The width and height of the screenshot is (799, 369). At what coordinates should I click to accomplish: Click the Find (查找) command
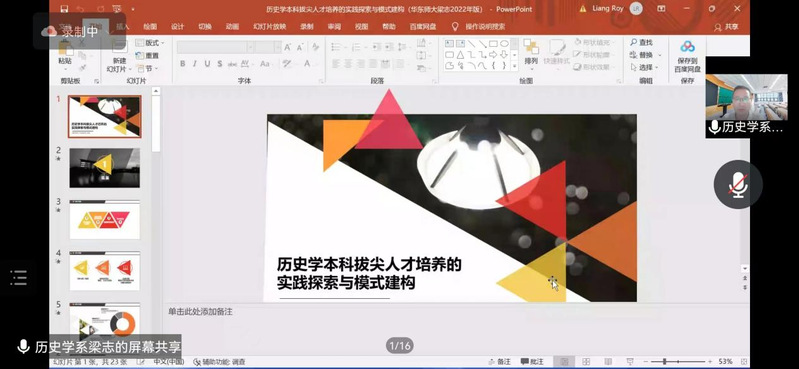tap(642, 42)
